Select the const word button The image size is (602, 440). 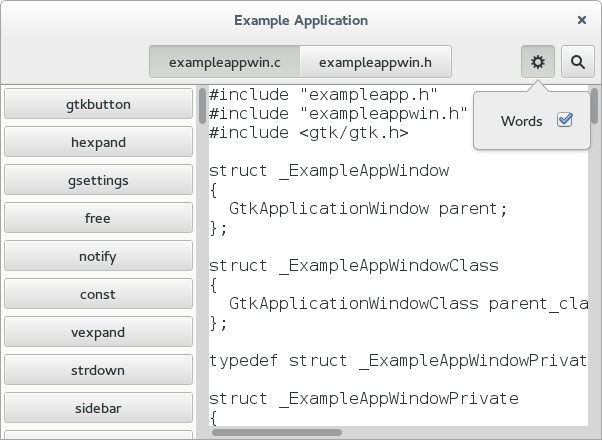(x=98, y=294)
